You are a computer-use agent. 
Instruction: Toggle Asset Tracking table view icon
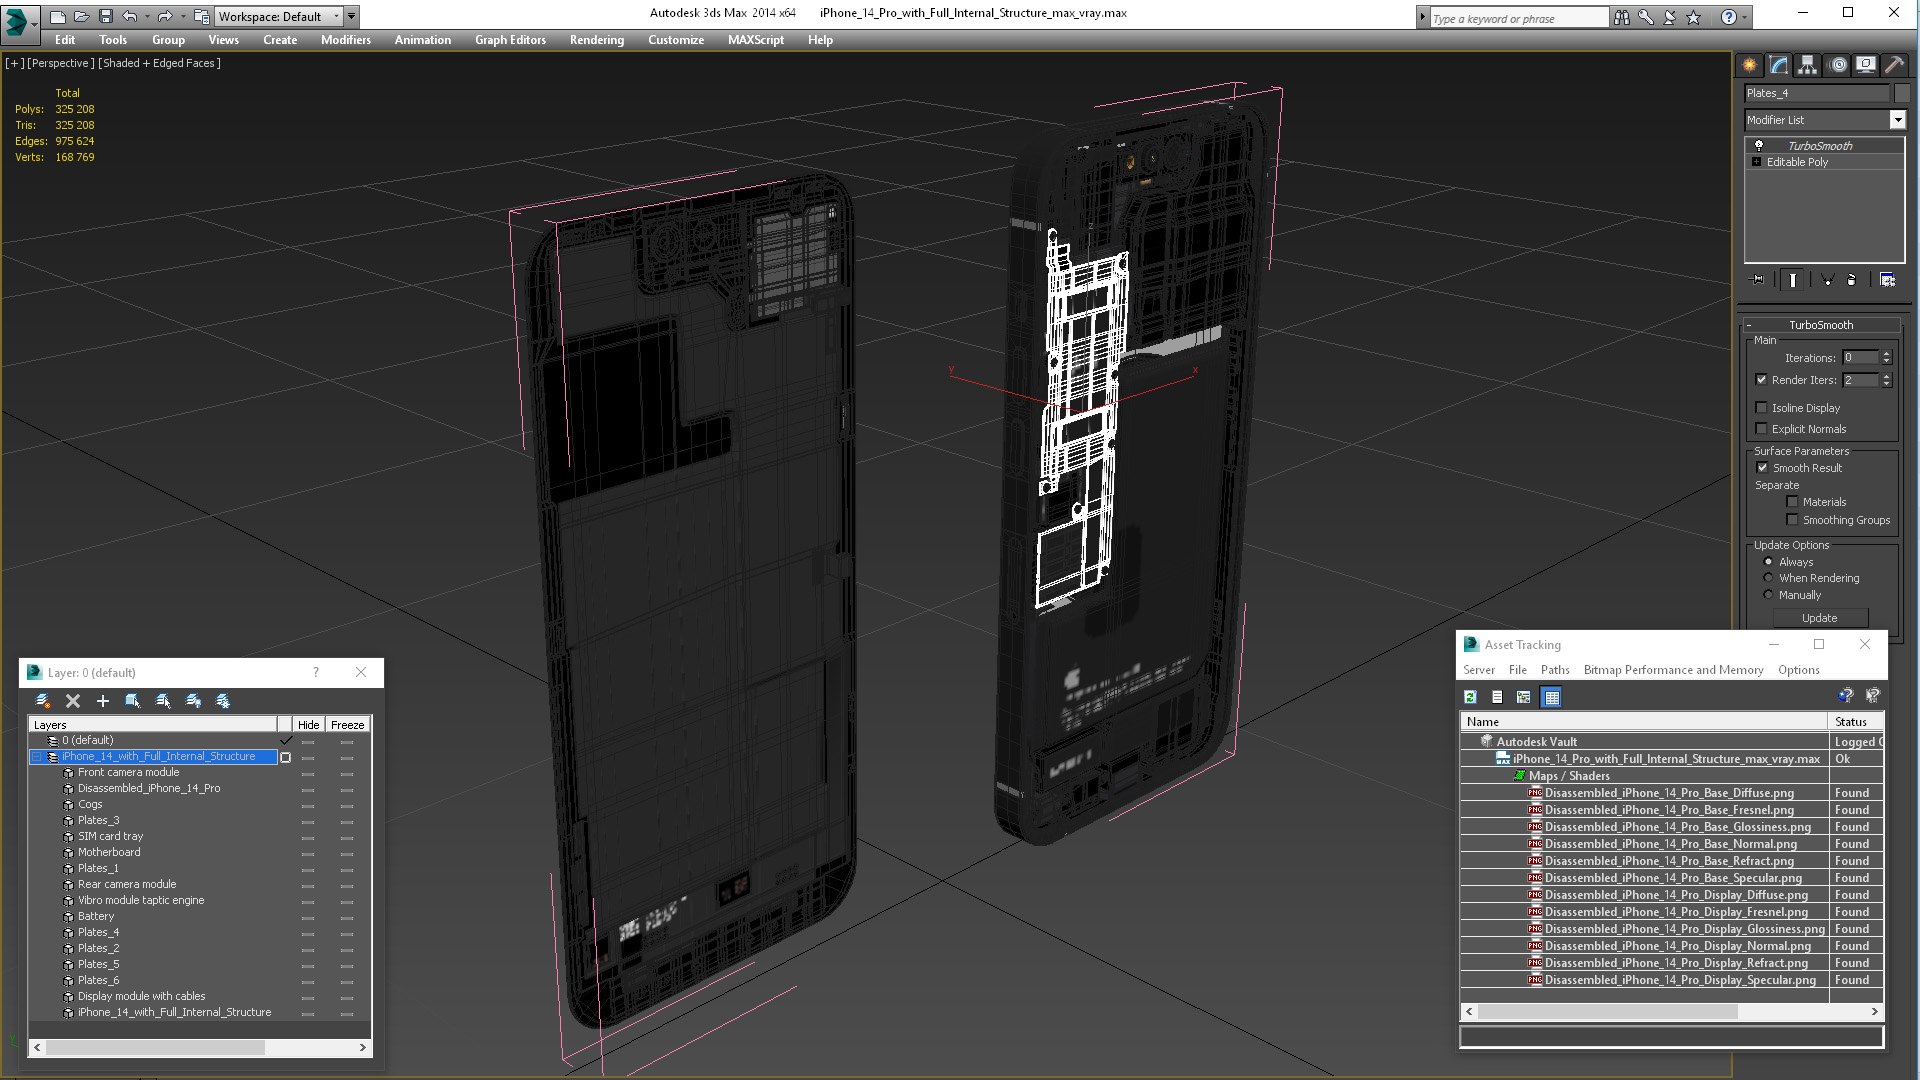1551,697
